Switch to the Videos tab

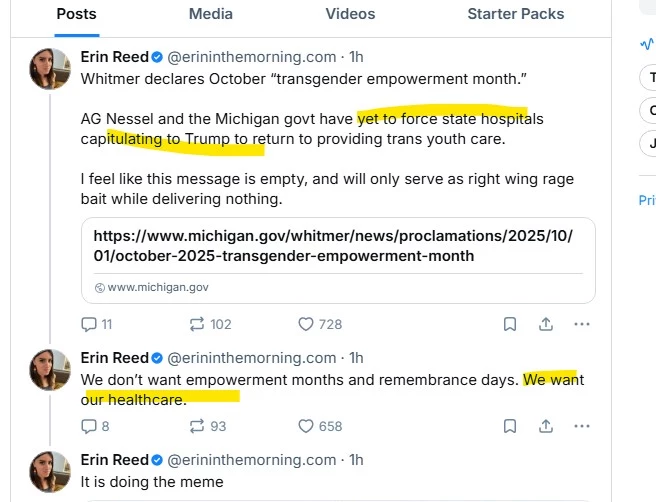pos(350,14)
